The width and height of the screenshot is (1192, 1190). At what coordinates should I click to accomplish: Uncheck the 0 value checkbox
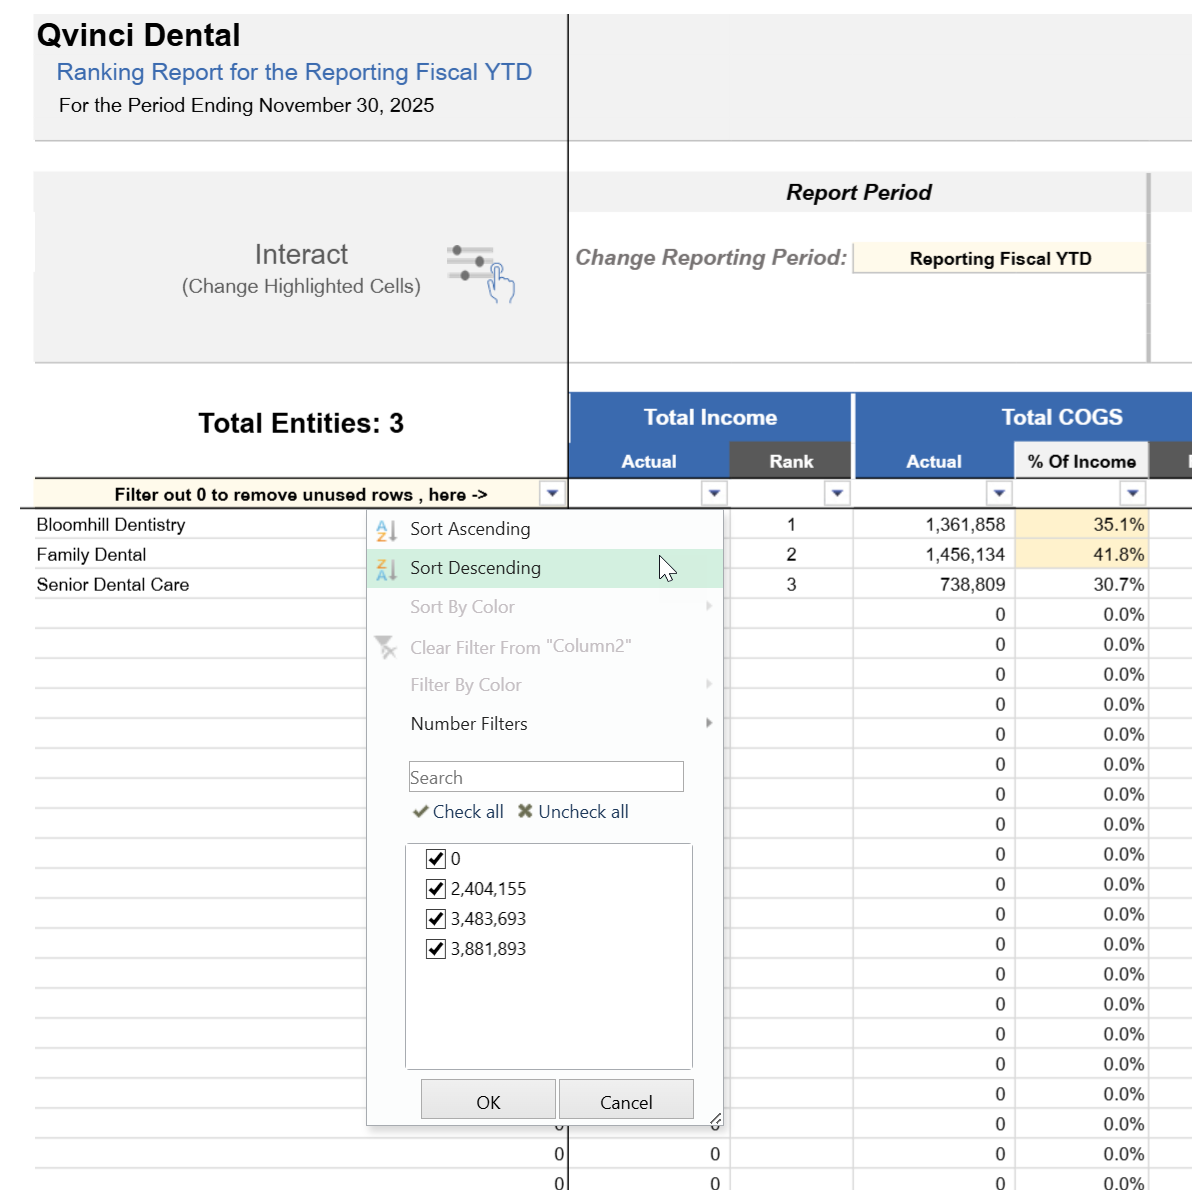tap(435, 859)
